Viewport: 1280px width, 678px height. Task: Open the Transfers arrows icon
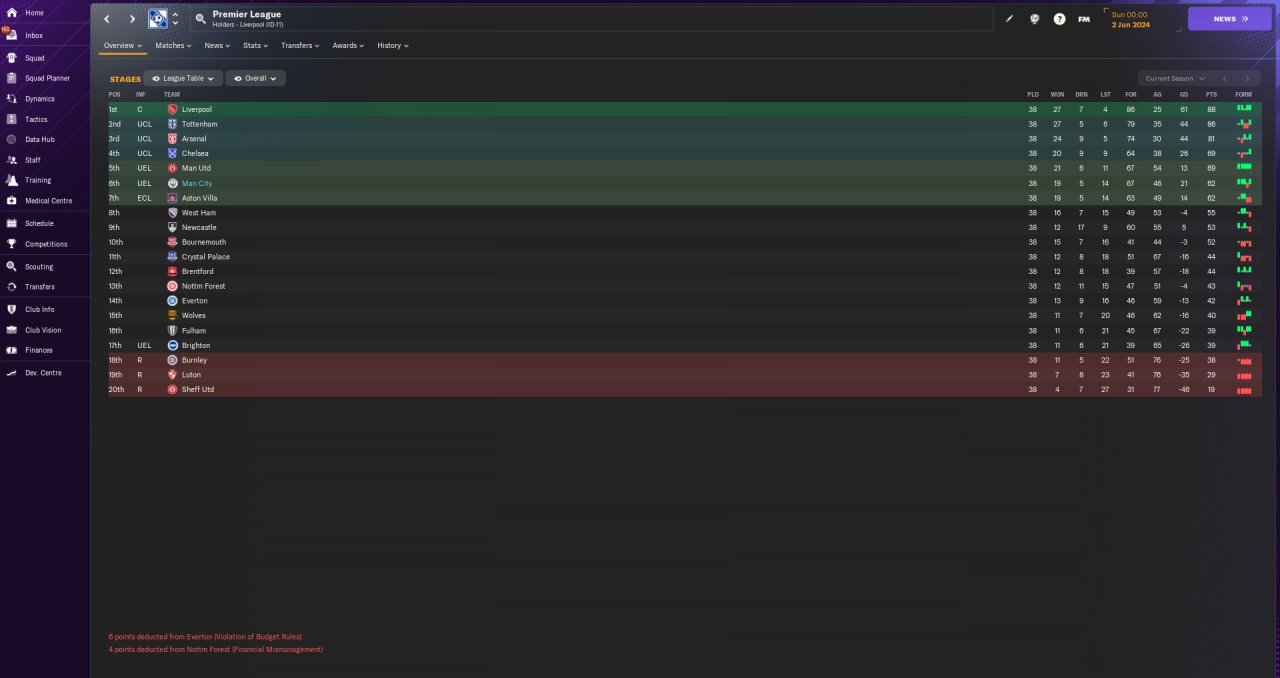click(x=11, y=287)
